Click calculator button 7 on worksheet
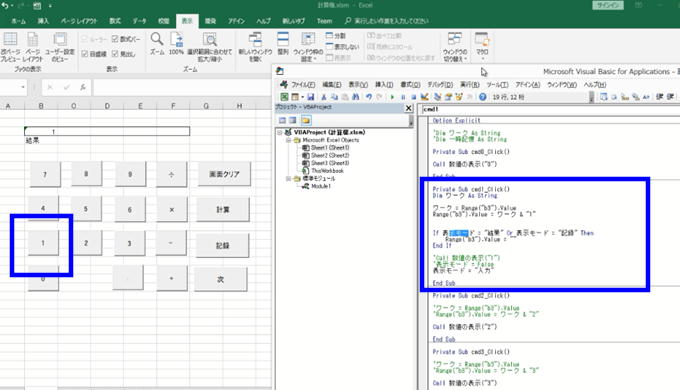Image resolution: width=680 pixels, height=390 pixels. click(45, 174)
